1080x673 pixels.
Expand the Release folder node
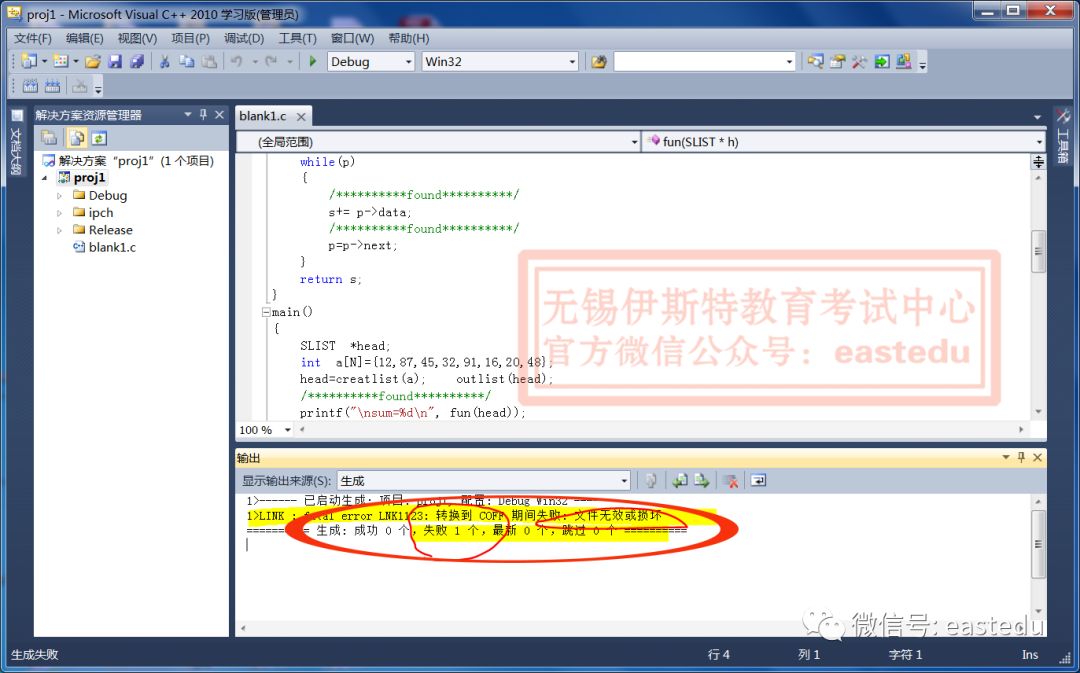click(x=59, y=230)
